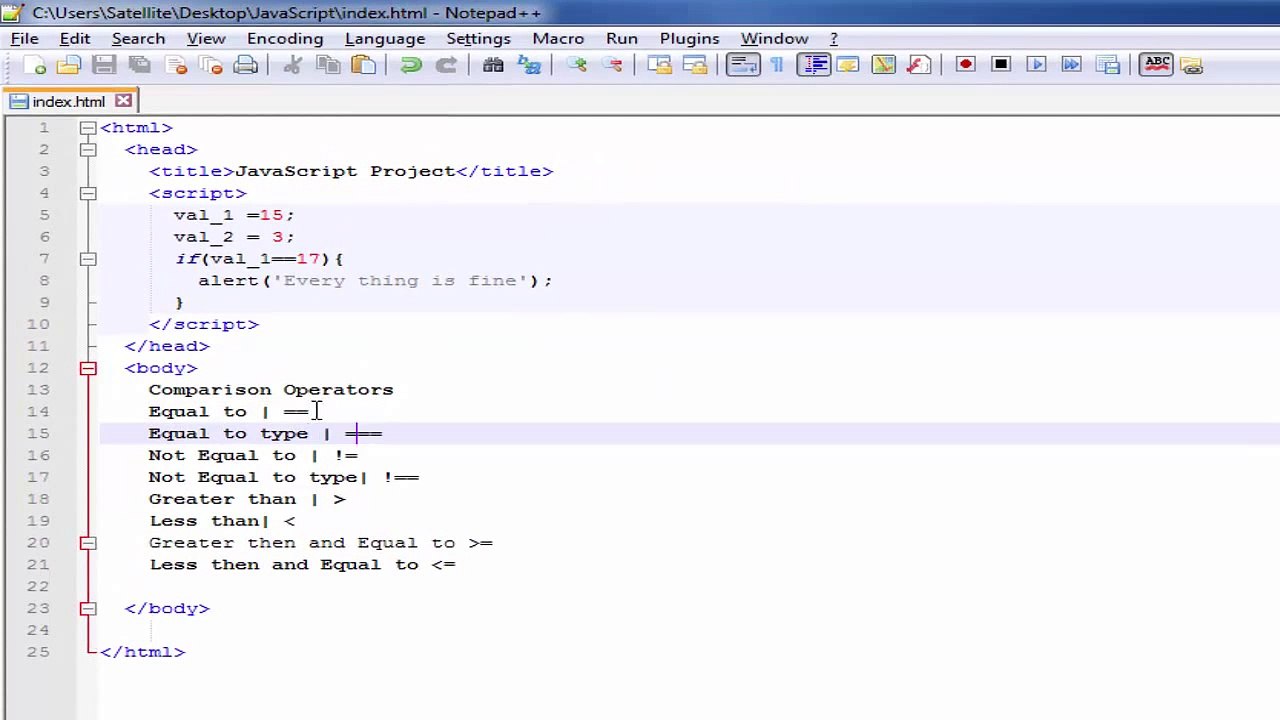Run macro multiple times with double-arrow icon
Screen dimensions: 1280x720
[1071, 65]
